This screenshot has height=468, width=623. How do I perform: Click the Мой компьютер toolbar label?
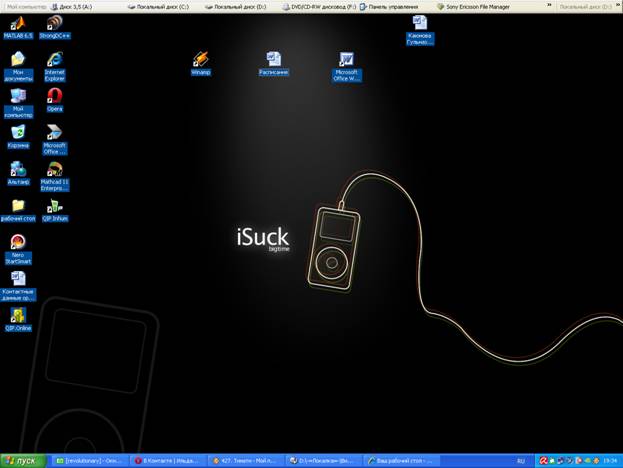(26, 7)
